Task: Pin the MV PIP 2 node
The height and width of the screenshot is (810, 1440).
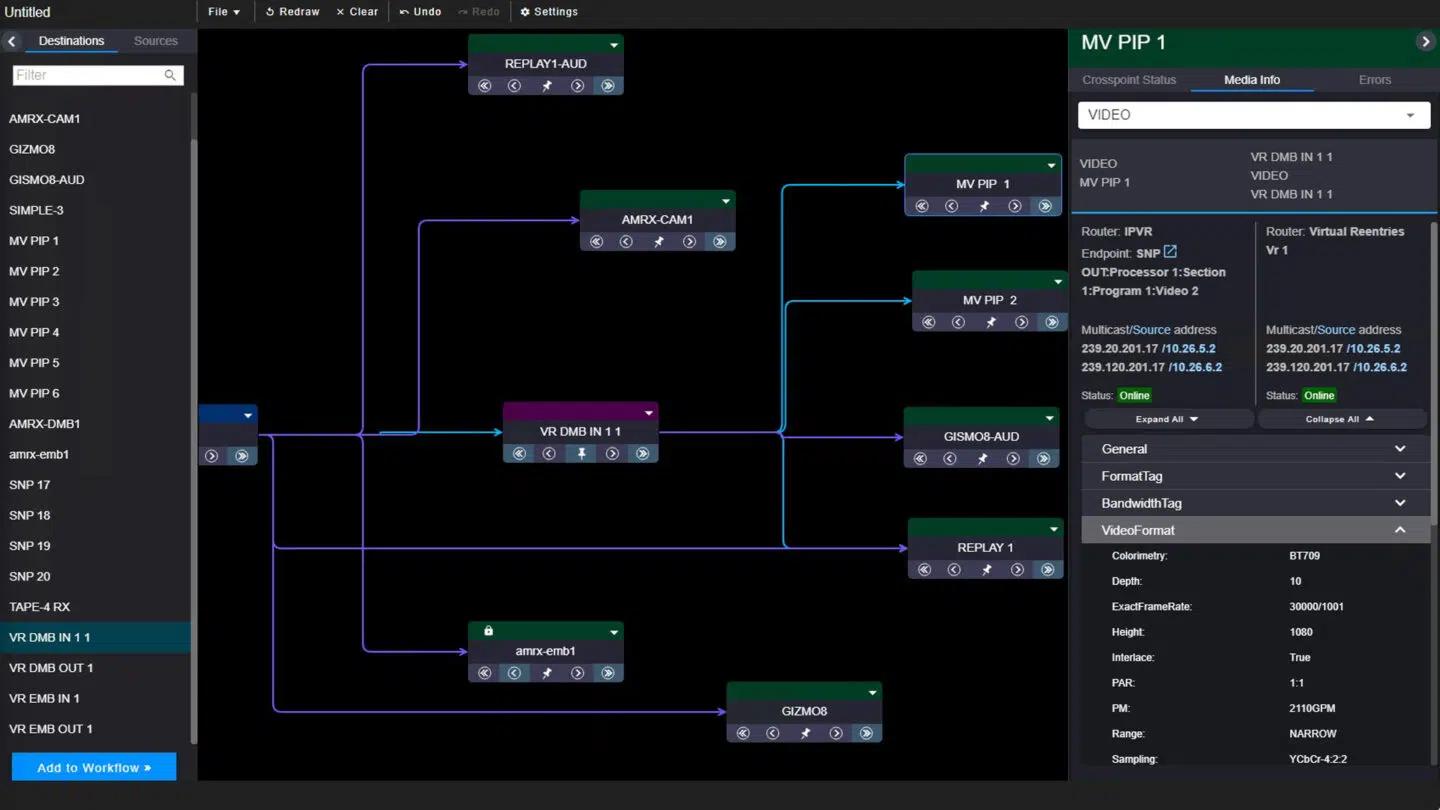Action: (x=990, y=322)
